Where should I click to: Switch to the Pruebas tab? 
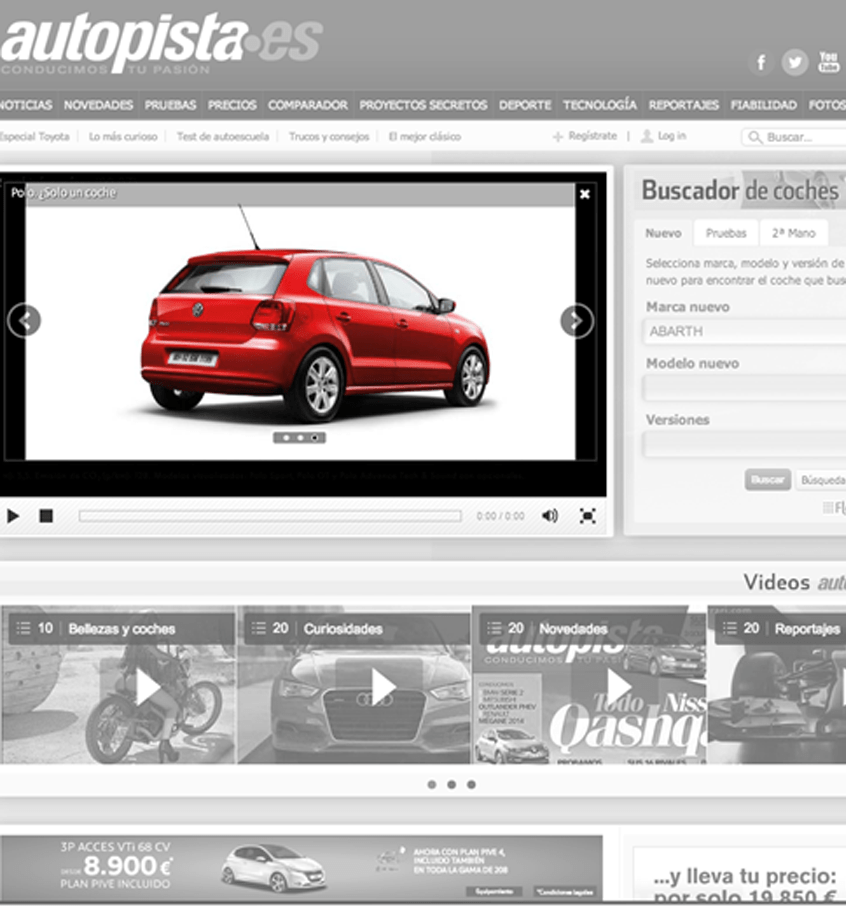tap(725, 232)
